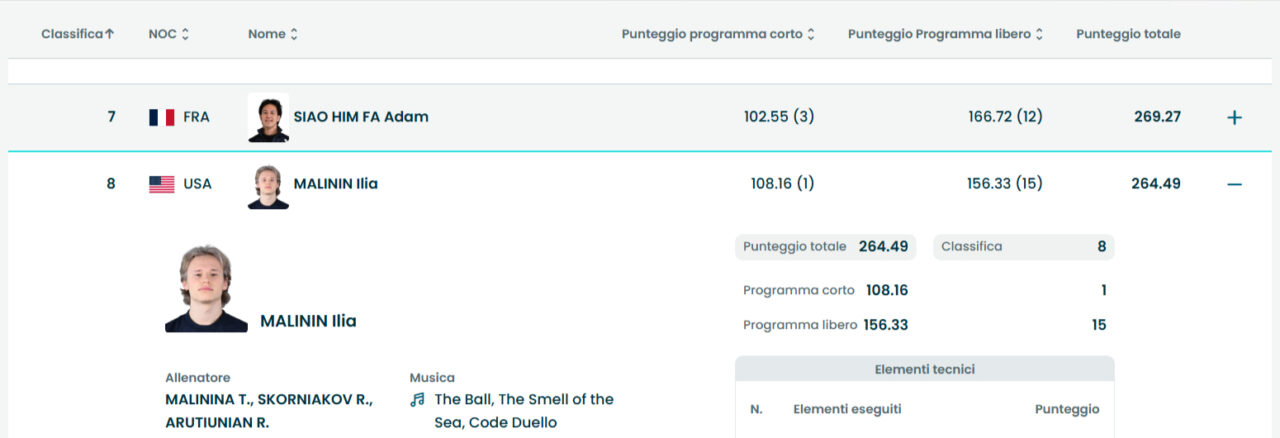The width and height of the screenshot is (1280, 438).
Task: Click Ilia Malinin's small row photo
Action: click(268, 186)
